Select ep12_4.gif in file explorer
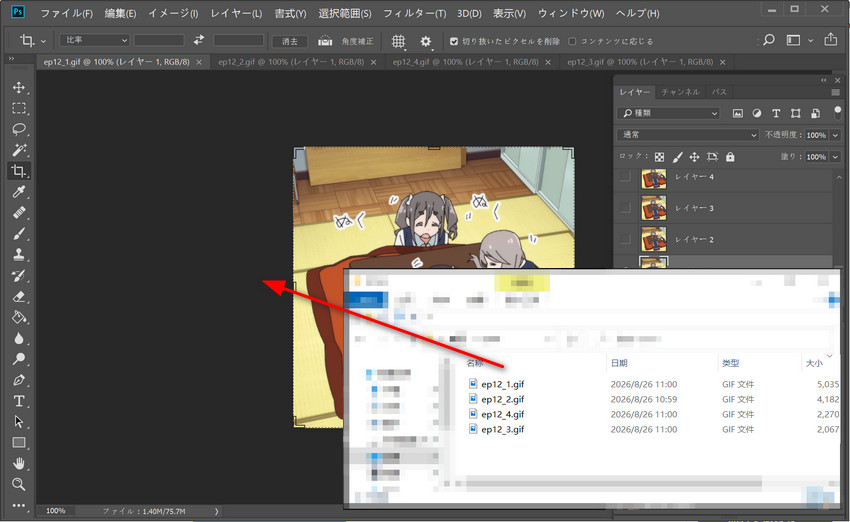The height and width of the screenshot is (522, 850). pos(503,414)
